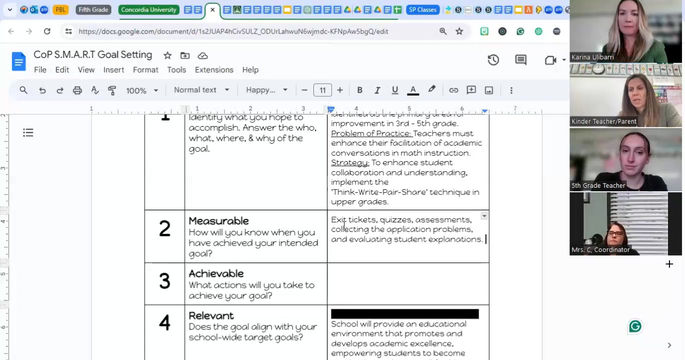Click the video call camera icon

click(x=550, y=60)
